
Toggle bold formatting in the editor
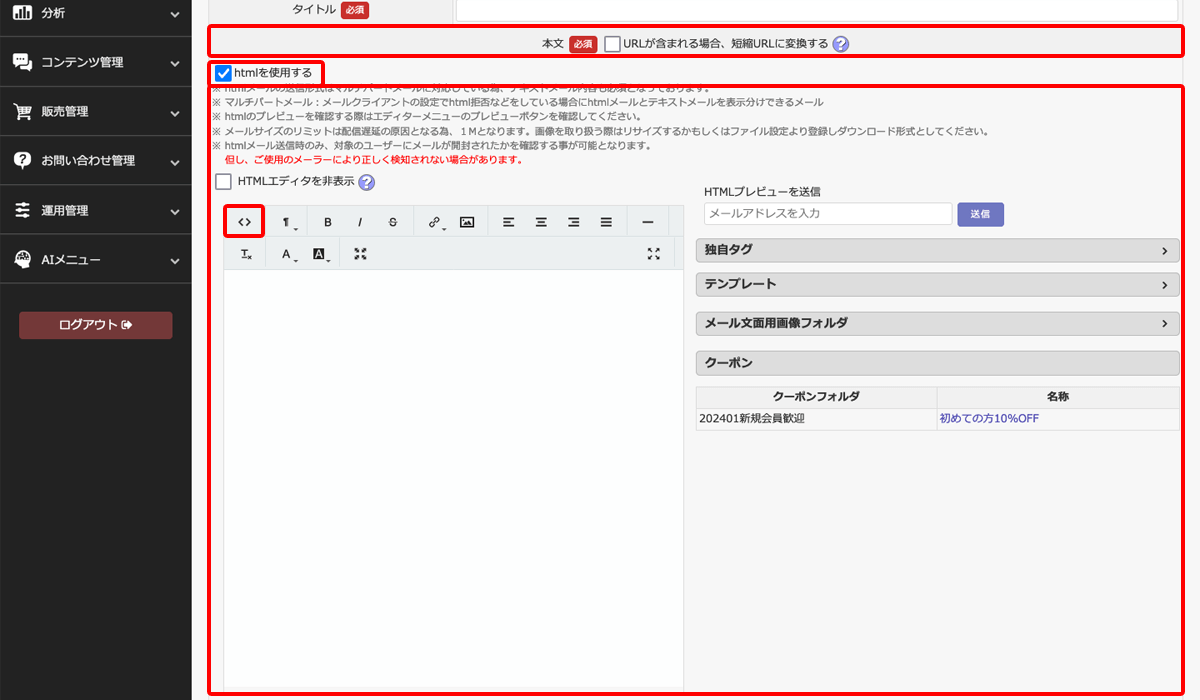[328, 222]
